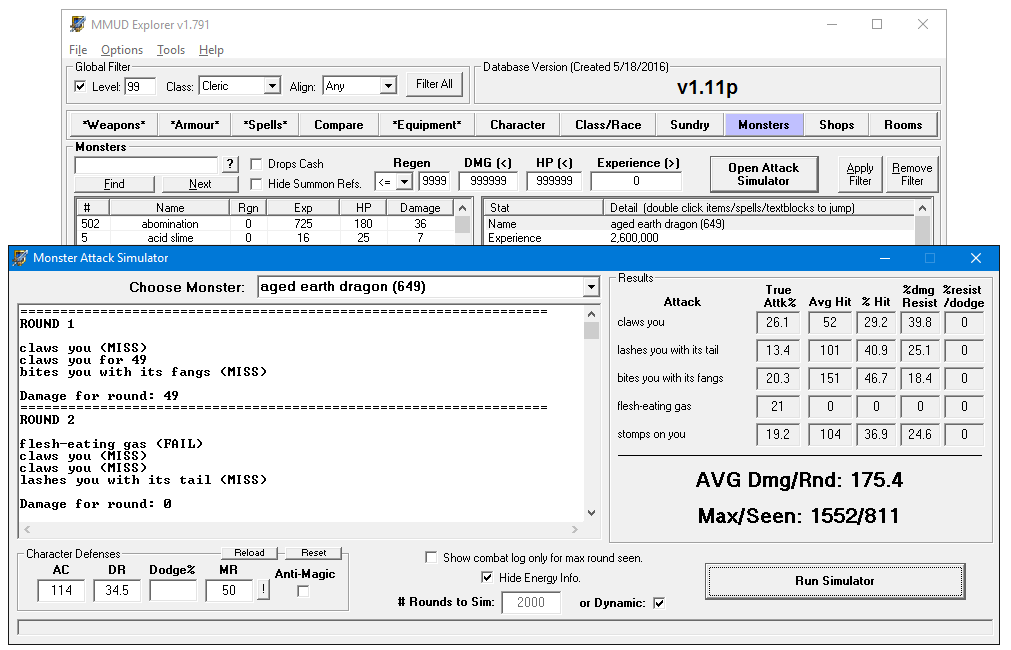Enable the Drops Cash checkbox

tap(257, 164)
